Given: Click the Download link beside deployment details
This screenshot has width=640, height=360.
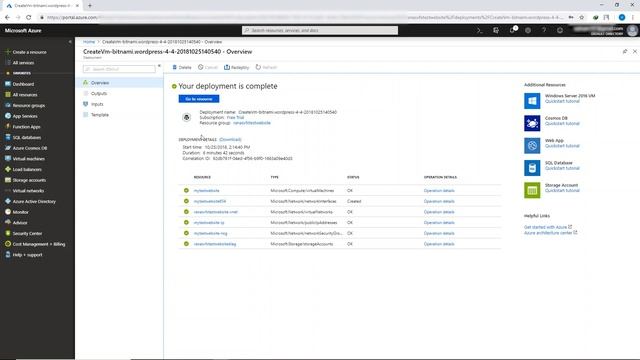Looking at the screenshot, I should pyautogui.click(x=230, y=140).
